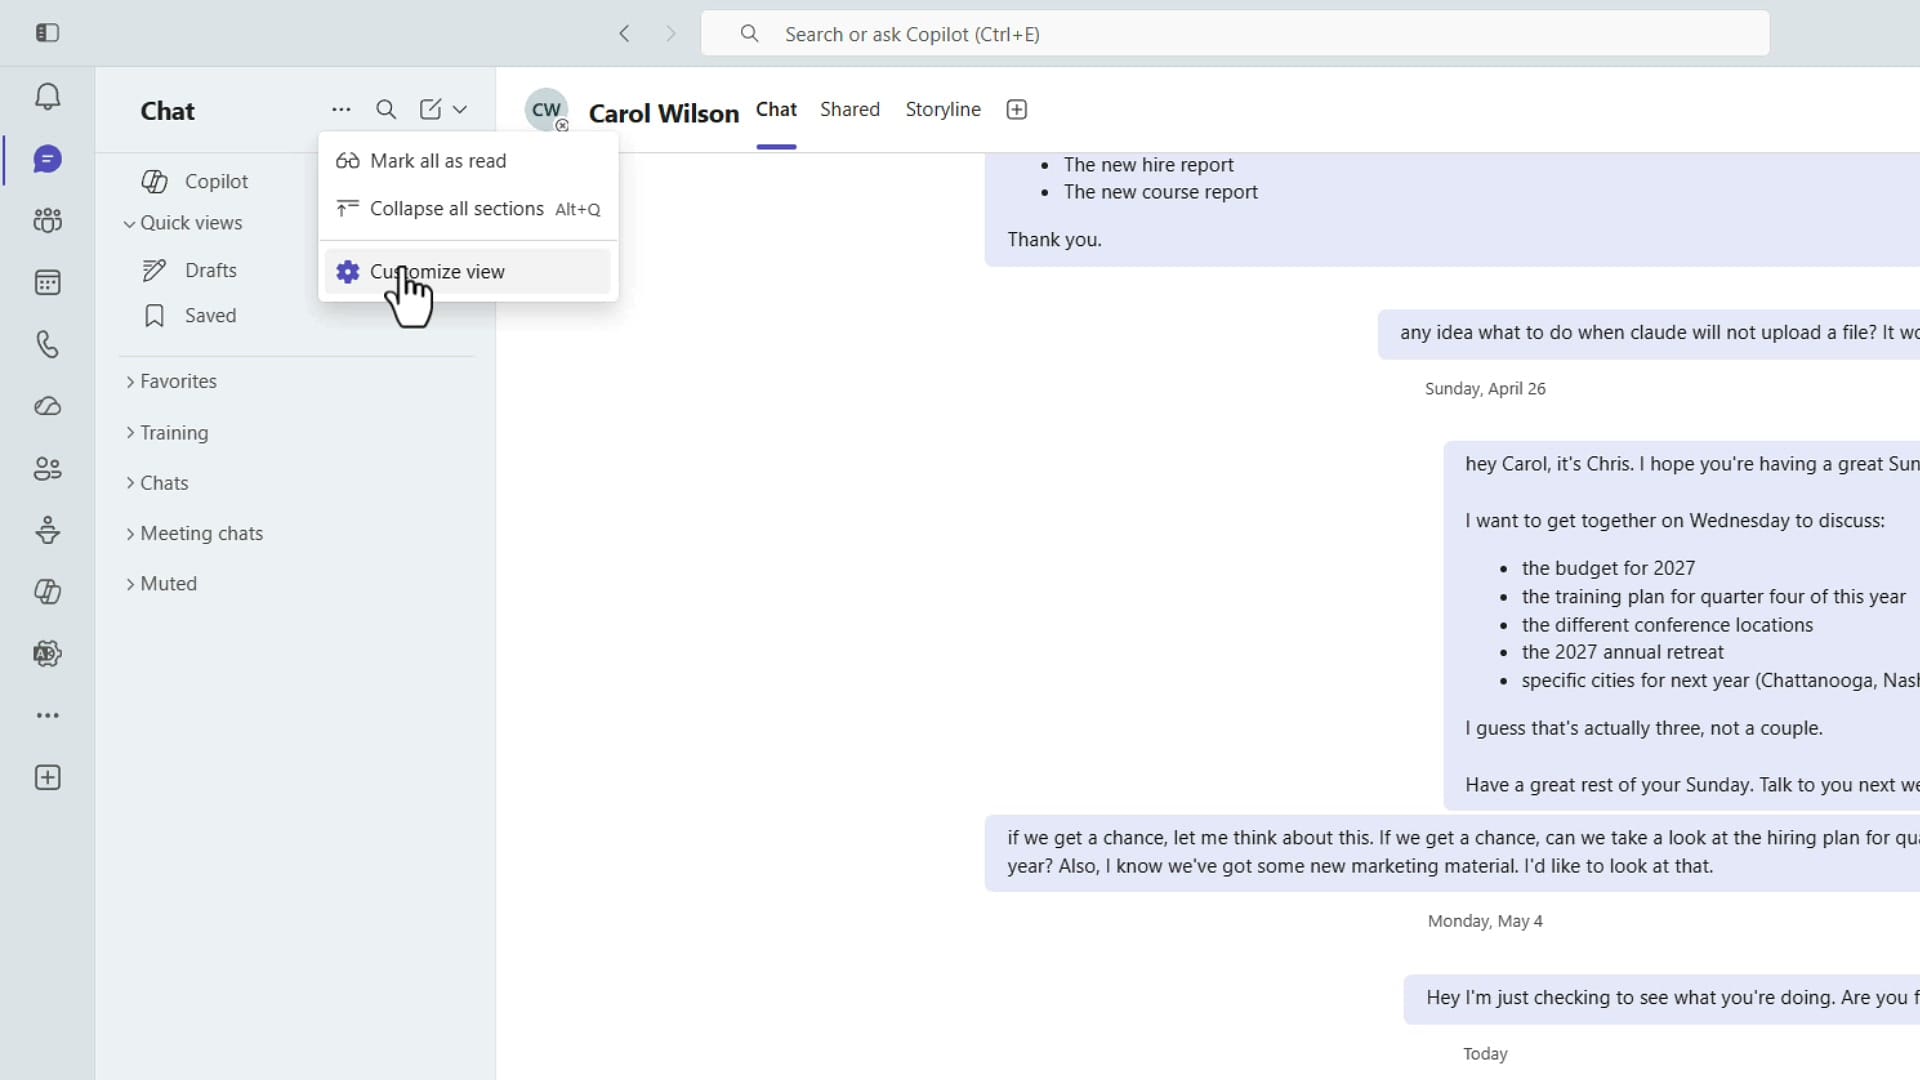
Task: View more apps ellipsis in sidebar
Action: (x=47, y=716)
